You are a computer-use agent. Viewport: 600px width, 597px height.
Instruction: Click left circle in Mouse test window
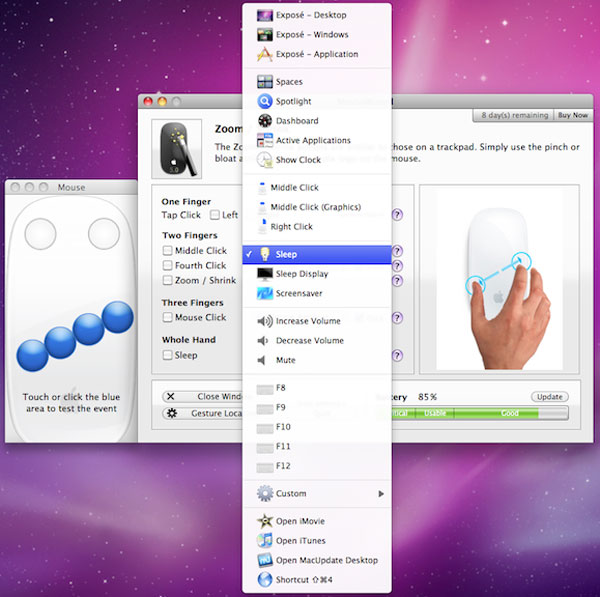click(40, 234)
